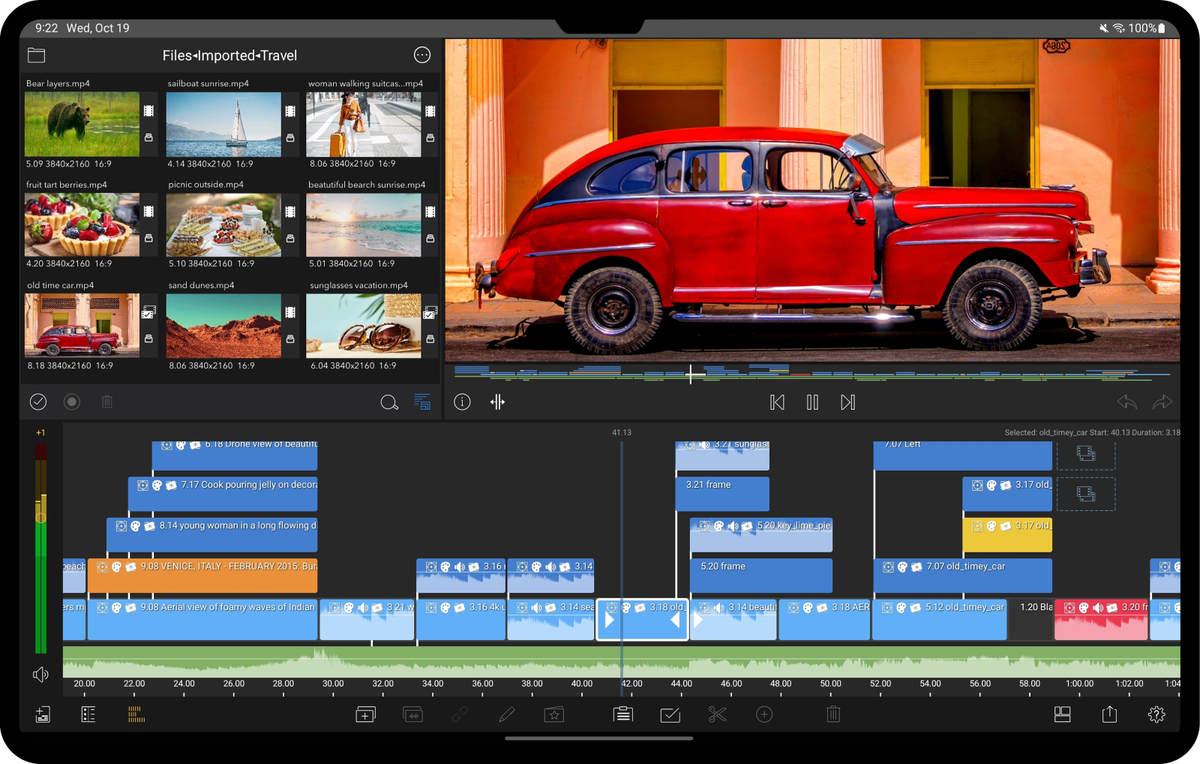Viewport: 1200px width, 764px height.
Task: Tap the filmstrip icon beside sand dunes clip
Action: (290, 312)
